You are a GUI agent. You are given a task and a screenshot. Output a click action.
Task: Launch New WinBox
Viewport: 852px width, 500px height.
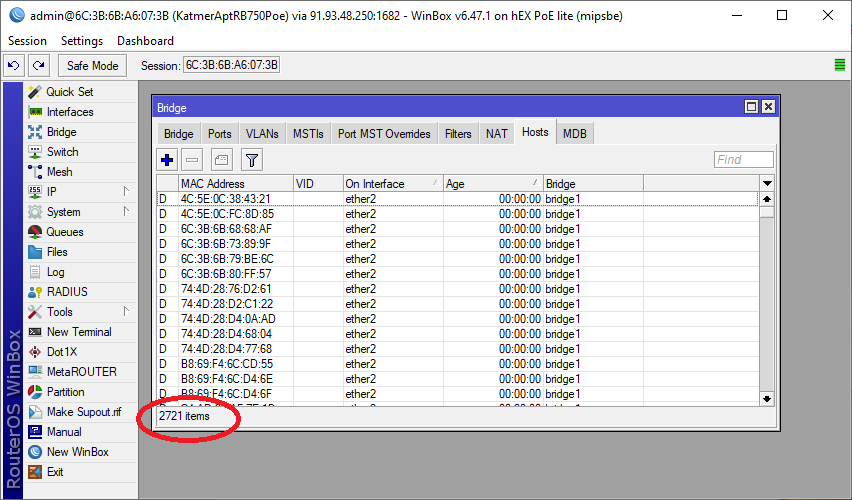coord(80,452)
